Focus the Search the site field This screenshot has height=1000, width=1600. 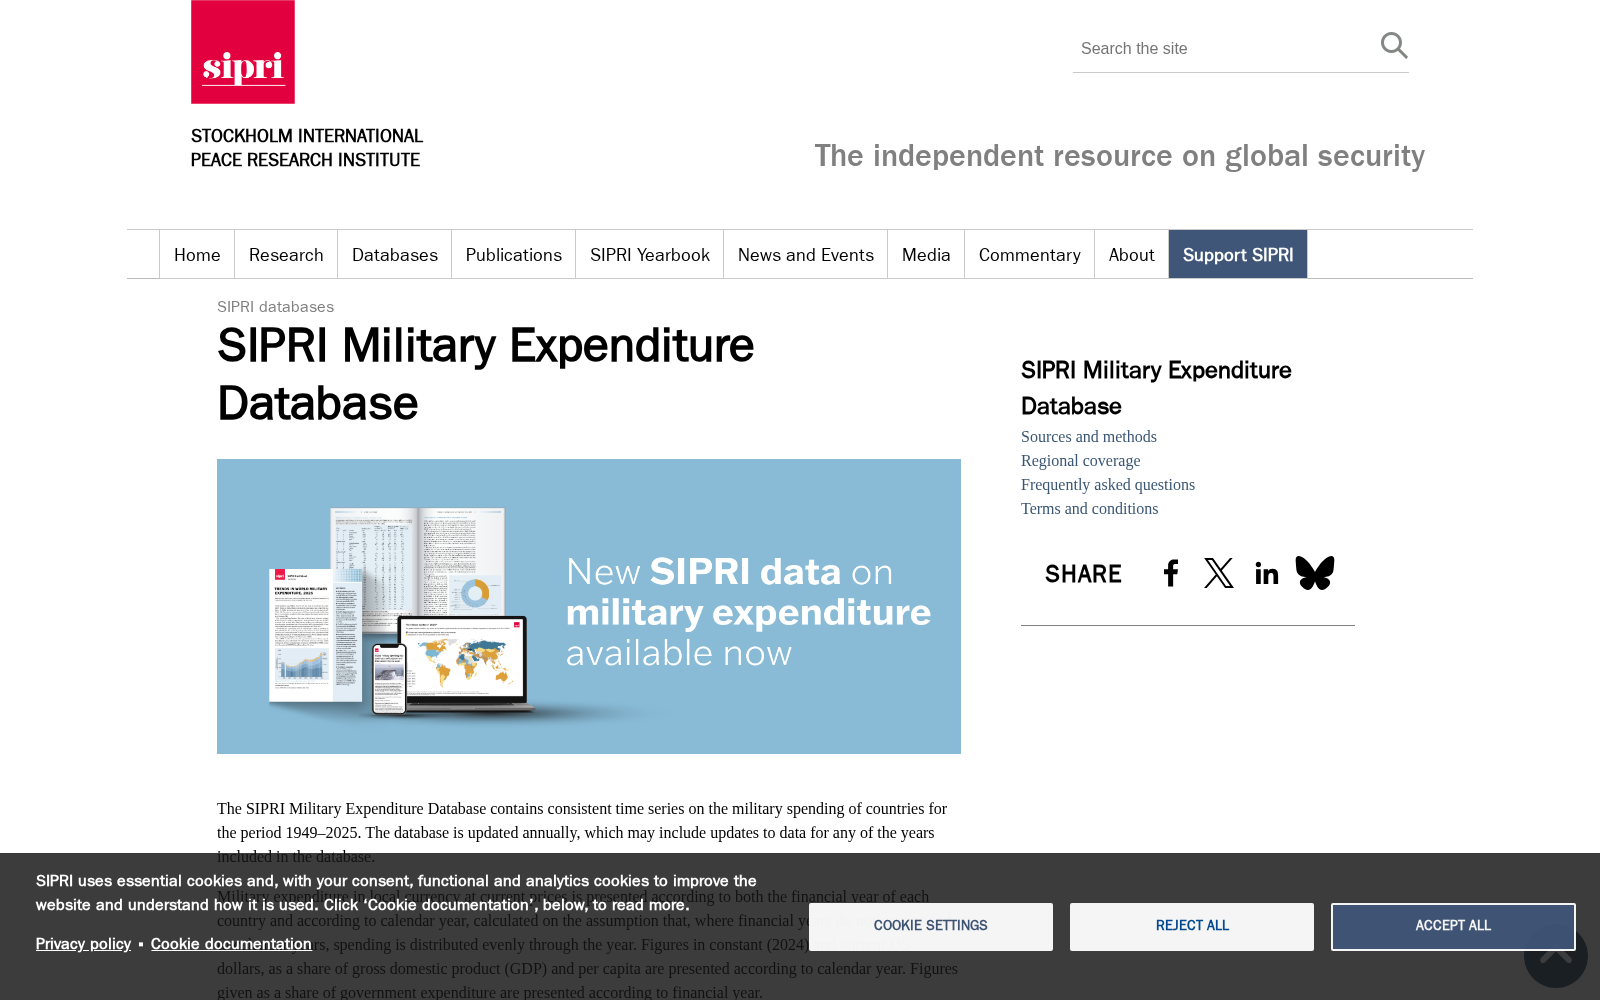coord(1225,49)
